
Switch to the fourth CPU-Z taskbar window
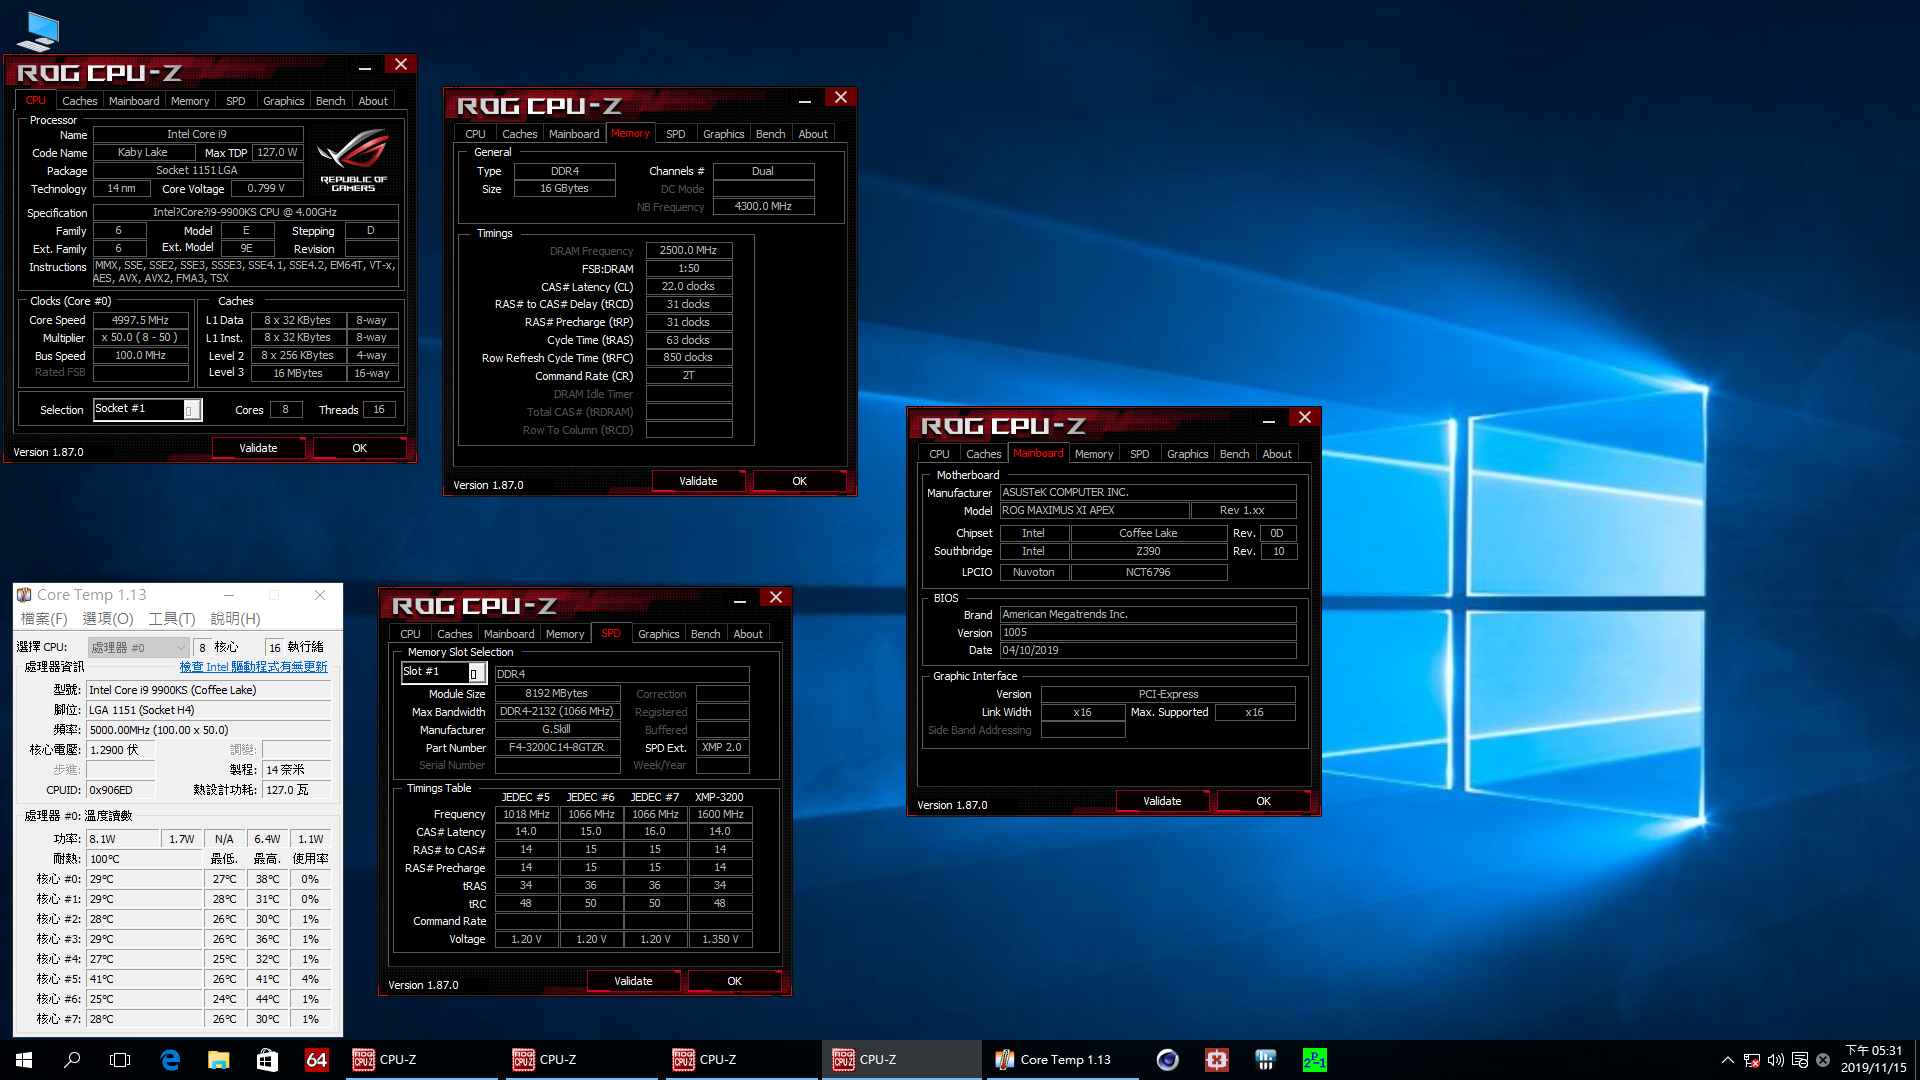(900, 1060)
